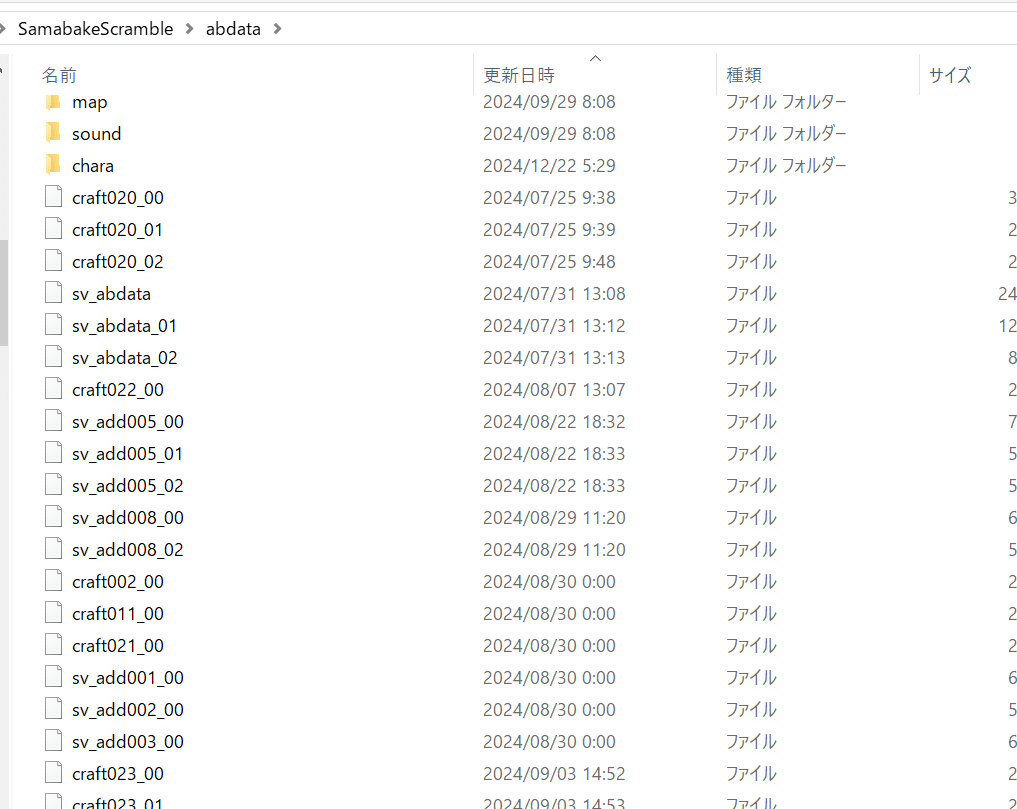Click the sound folder icon

(x=53, y=134)
